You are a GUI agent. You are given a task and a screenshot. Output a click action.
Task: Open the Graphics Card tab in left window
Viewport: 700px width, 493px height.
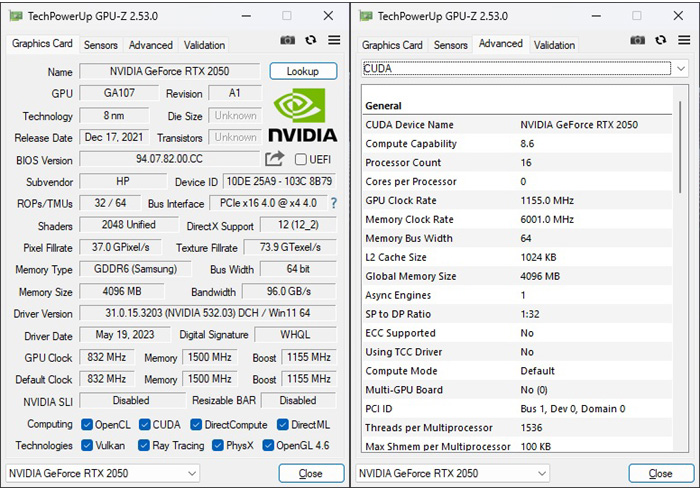click(x=42, y=44)
